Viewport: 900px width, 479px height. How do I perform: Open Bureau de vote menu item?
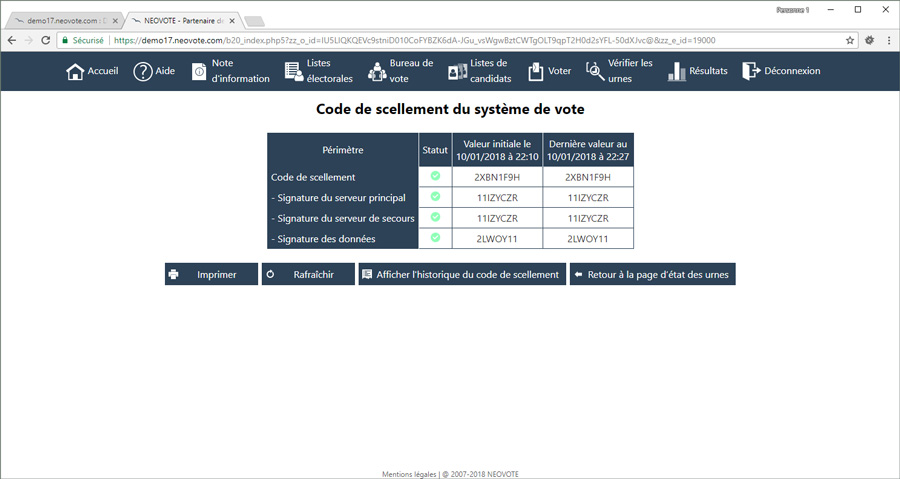coord(401,71)
